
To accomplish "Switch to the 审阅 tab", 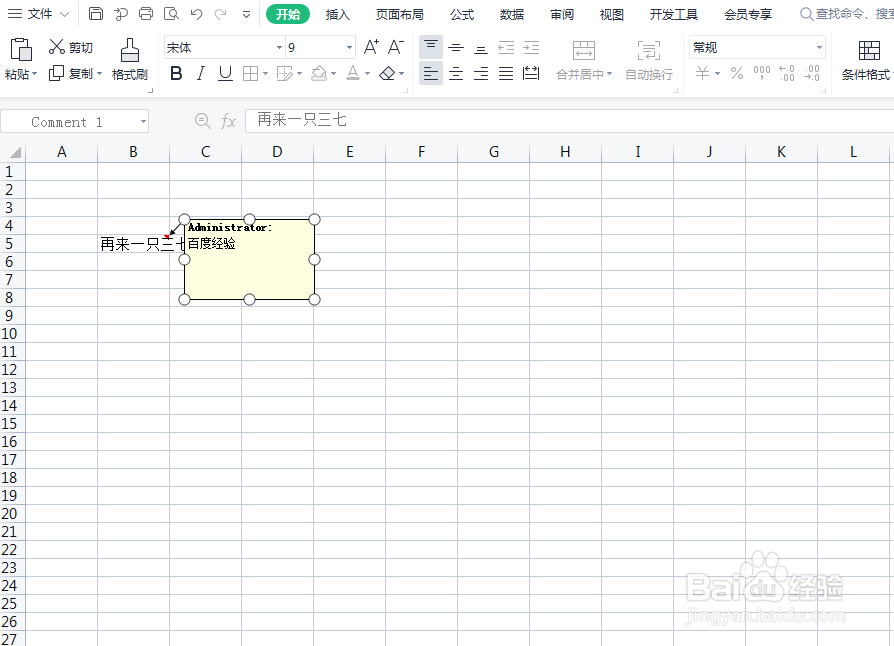I will click(562, 14).
